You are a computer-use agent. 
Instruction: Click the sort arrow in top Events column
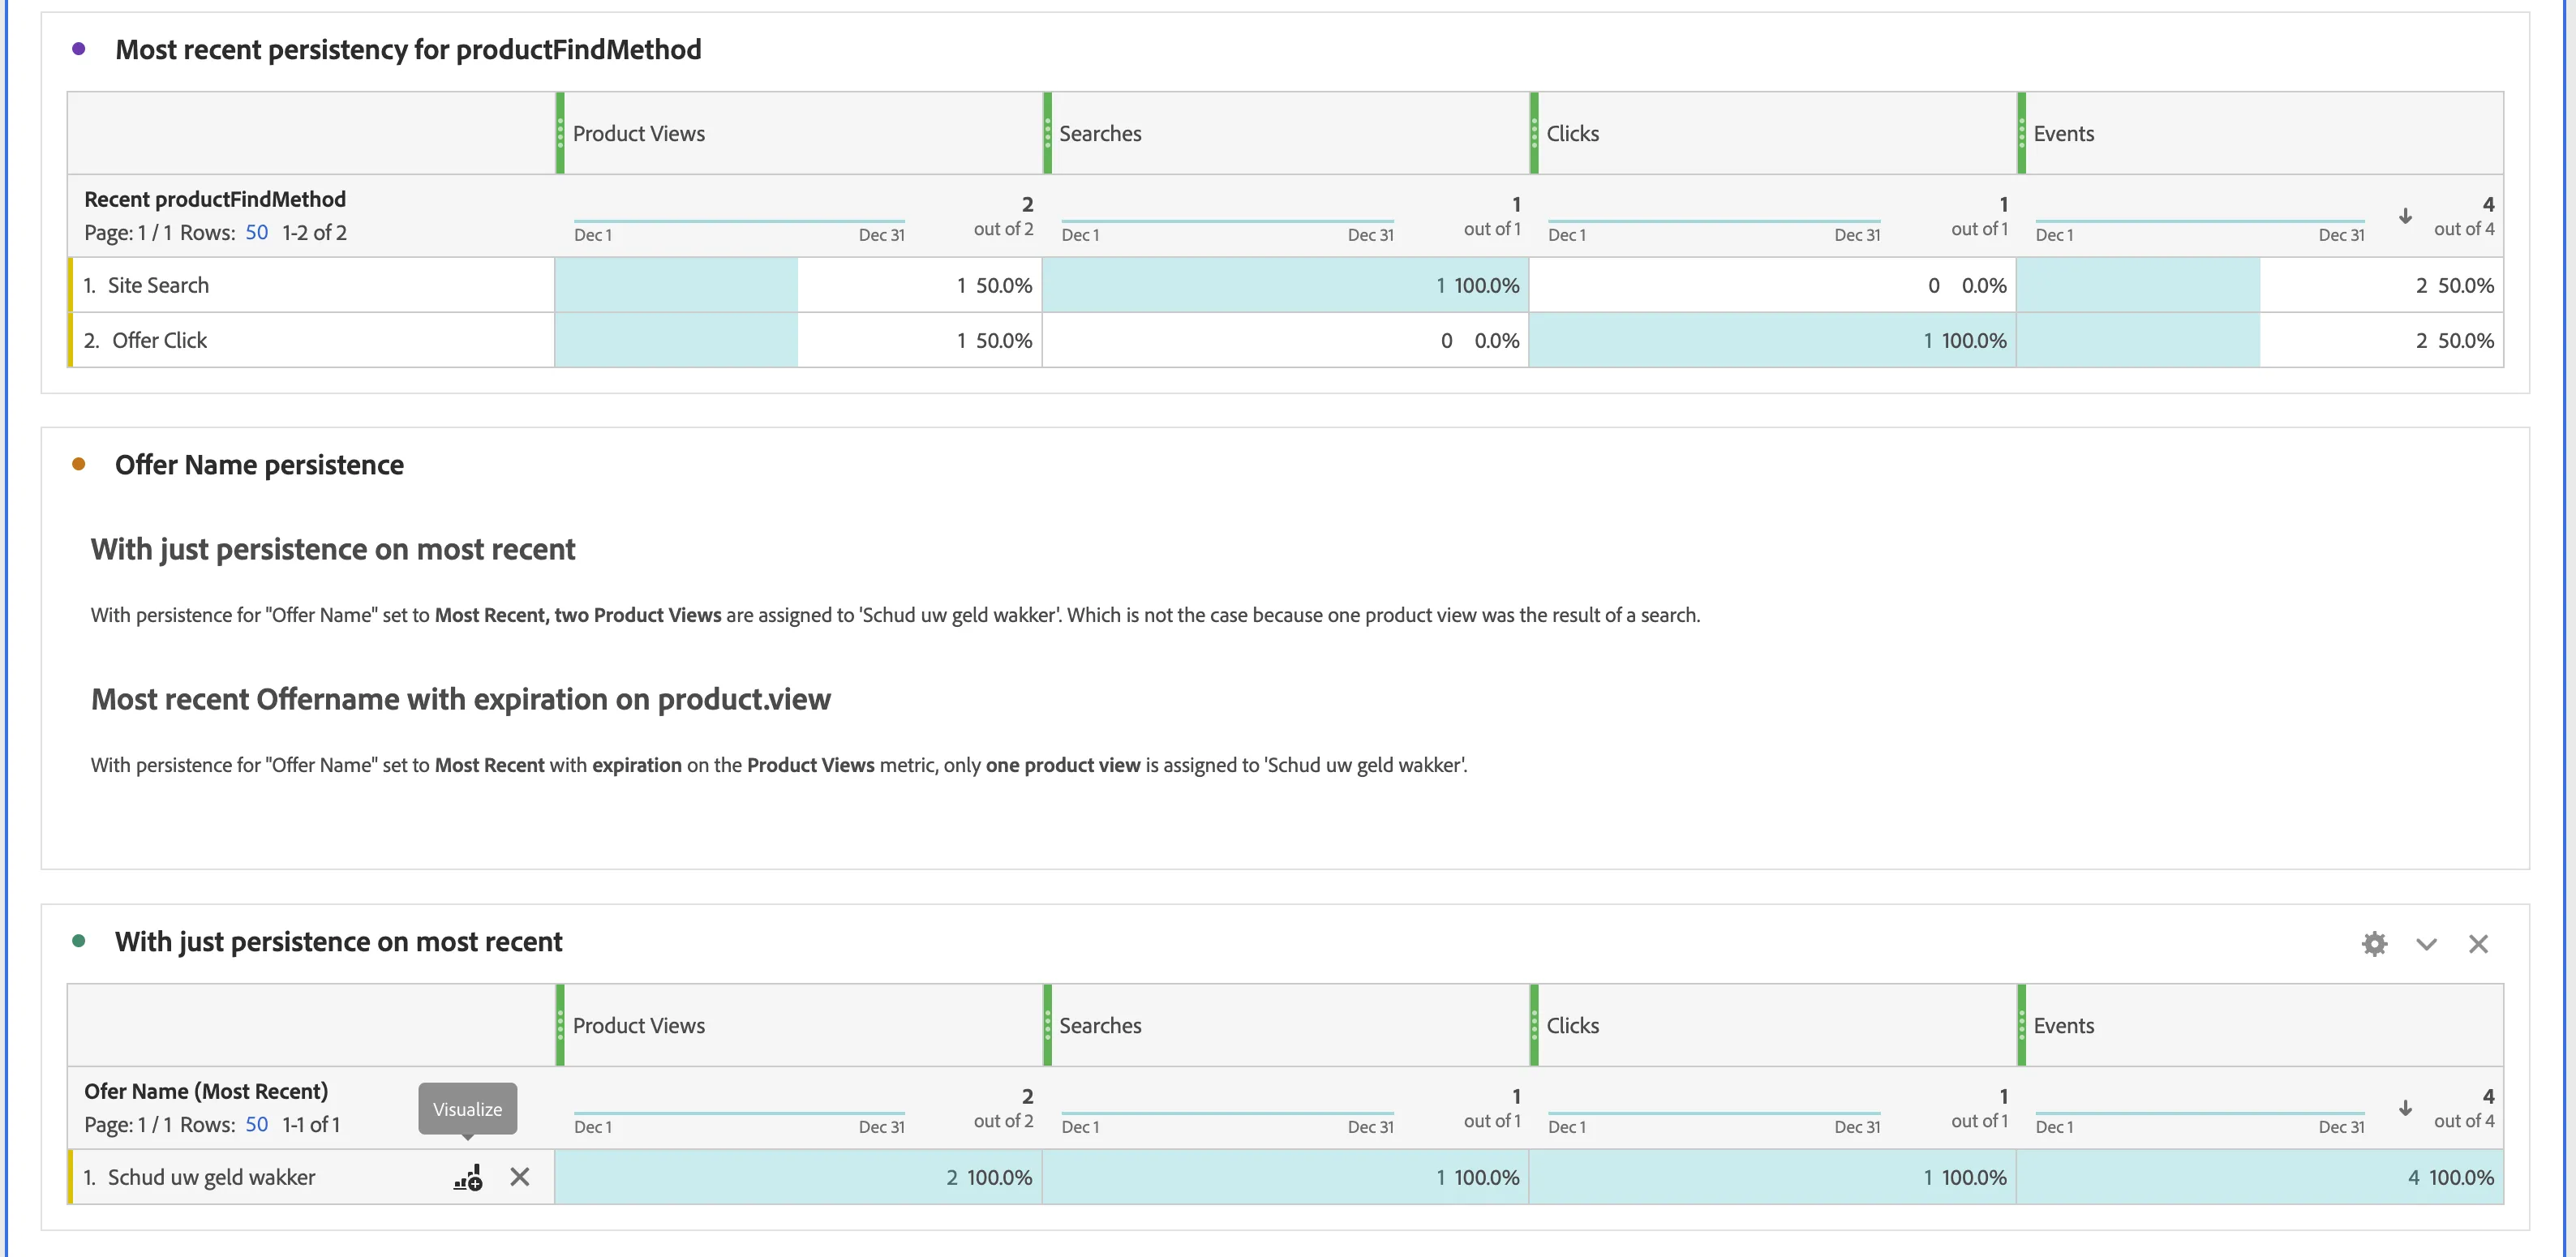coord(2405,216)
